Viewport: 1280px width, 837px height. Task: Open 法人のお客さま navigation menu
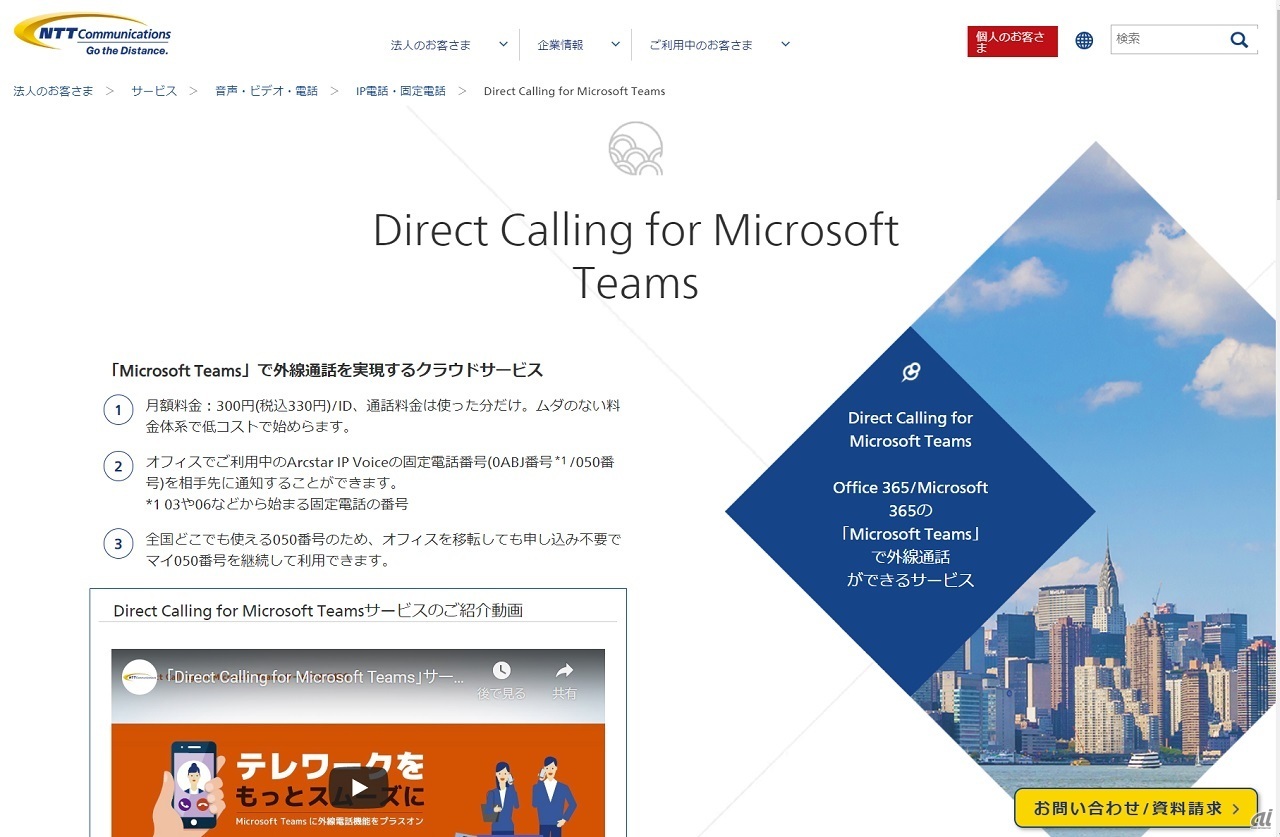[x=430, y=45]
